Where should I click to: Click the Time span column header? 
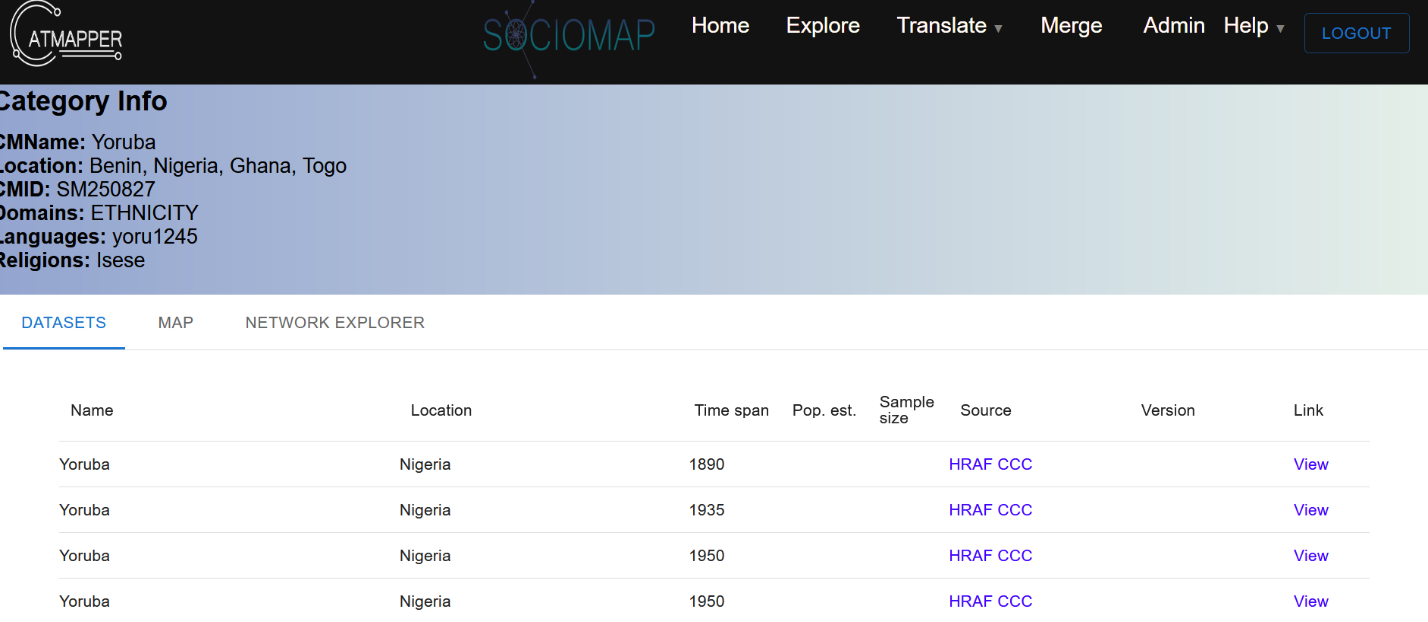pos(731,410)
